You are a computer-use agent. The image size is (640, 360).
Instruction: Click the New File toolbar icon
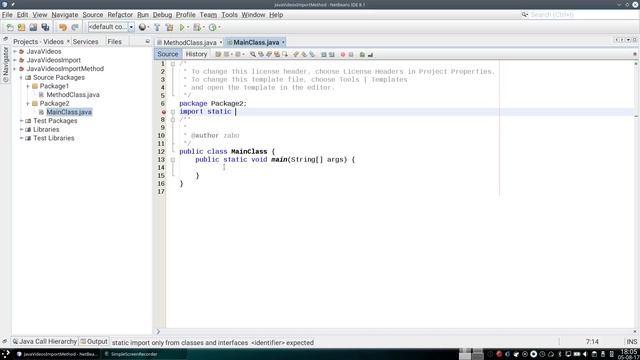coord(10,27)
